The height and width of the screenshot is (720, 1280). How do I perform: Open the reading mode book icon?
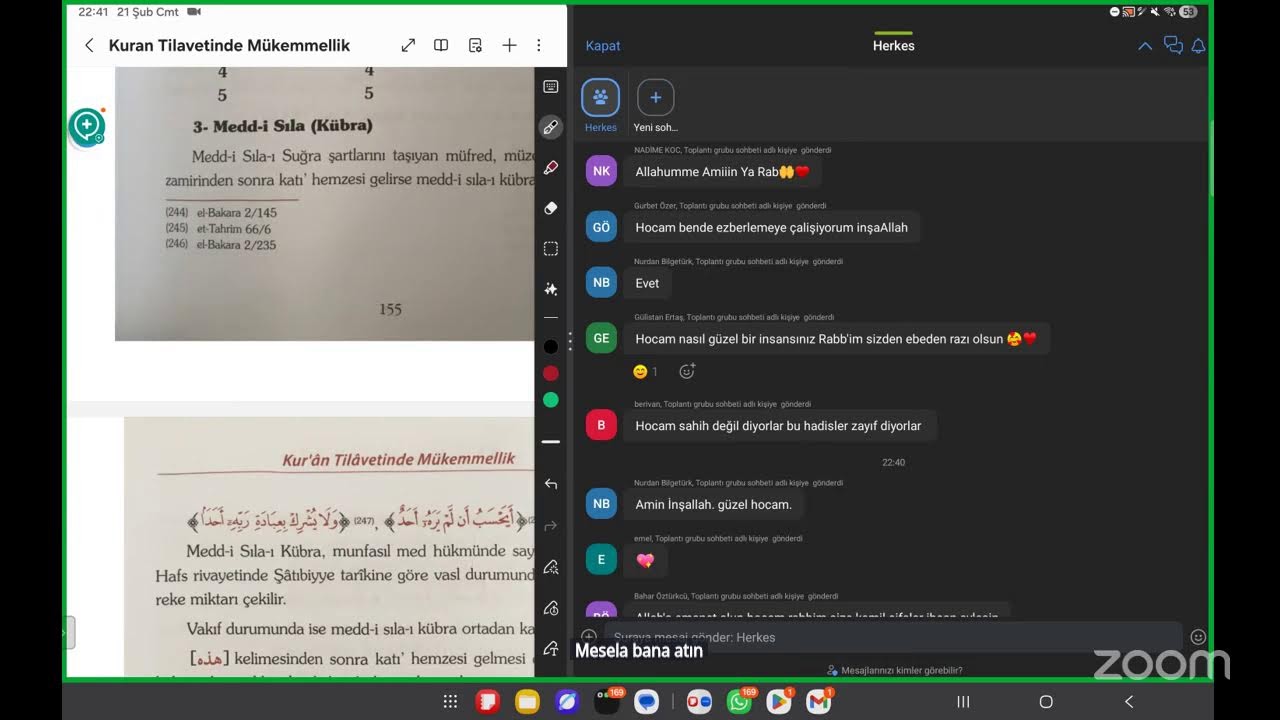click(441, 45)
